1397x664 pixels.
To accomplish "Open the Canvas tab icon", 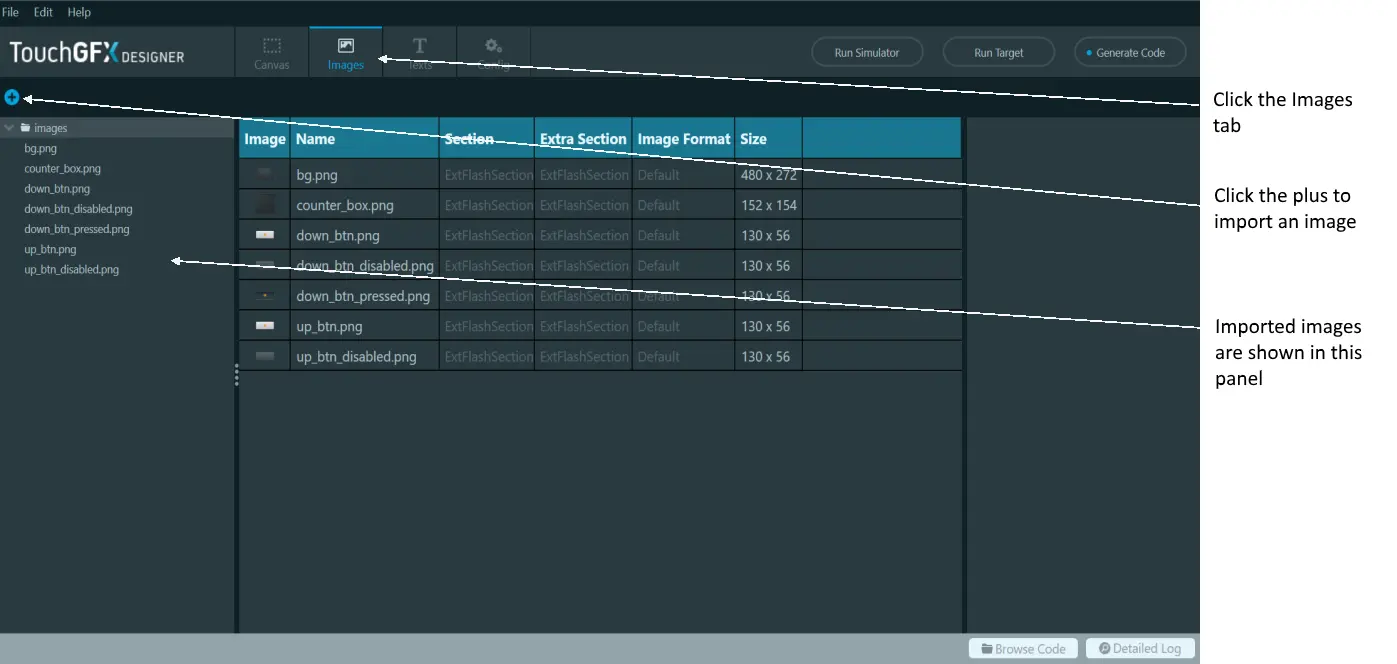I will click(x=272, y=46).
